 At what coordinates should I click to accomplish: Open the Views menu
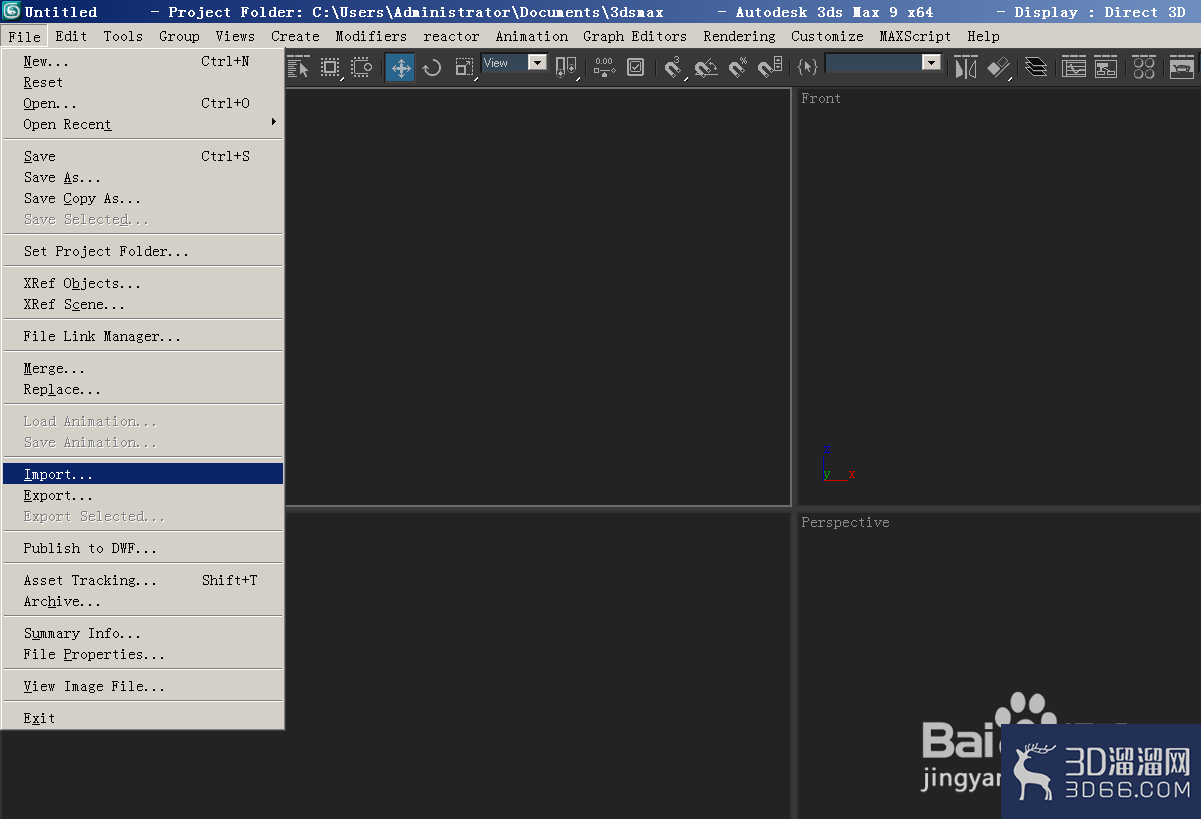click(x=235, y=36)
